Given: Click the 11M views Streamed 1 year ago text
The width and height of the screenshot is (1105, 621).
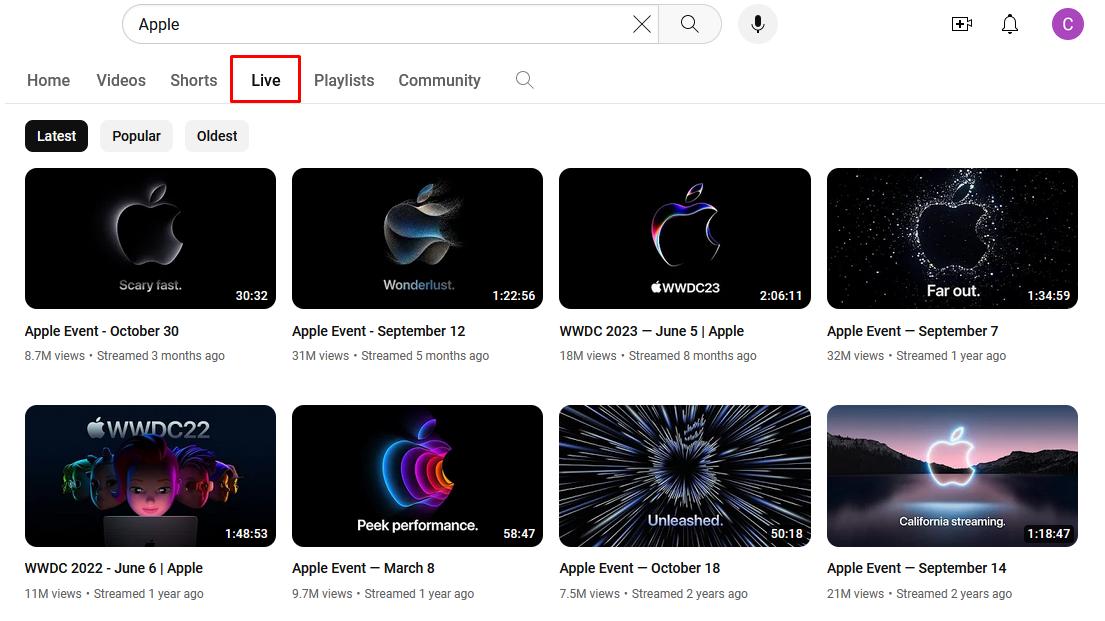Looking at the screenshot, I should [114, 594].
